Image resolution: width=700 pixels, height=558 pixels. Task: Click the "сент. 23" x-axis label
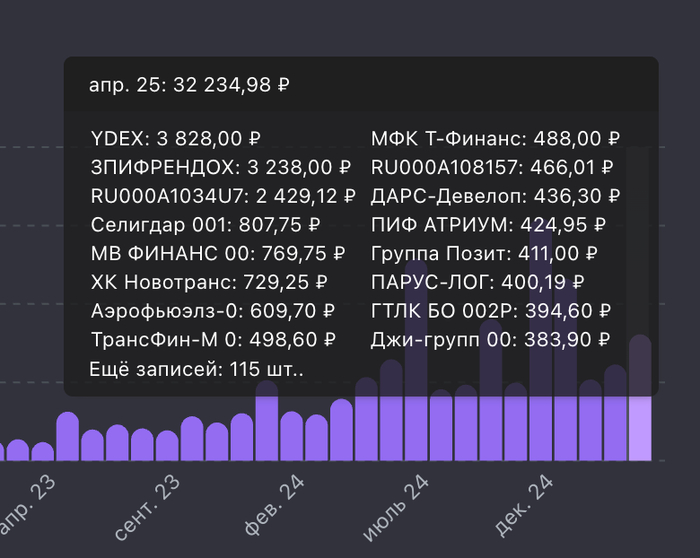[147, 510]
